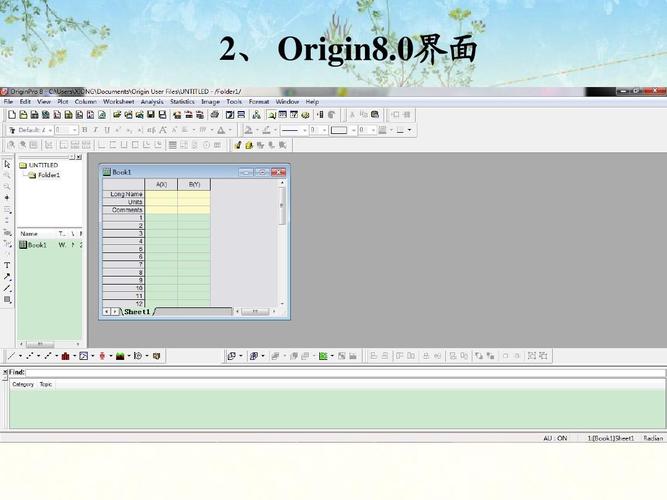Open the Analysis menu
The height and width of the screenshot is (500, 667).
pos(152,102)
